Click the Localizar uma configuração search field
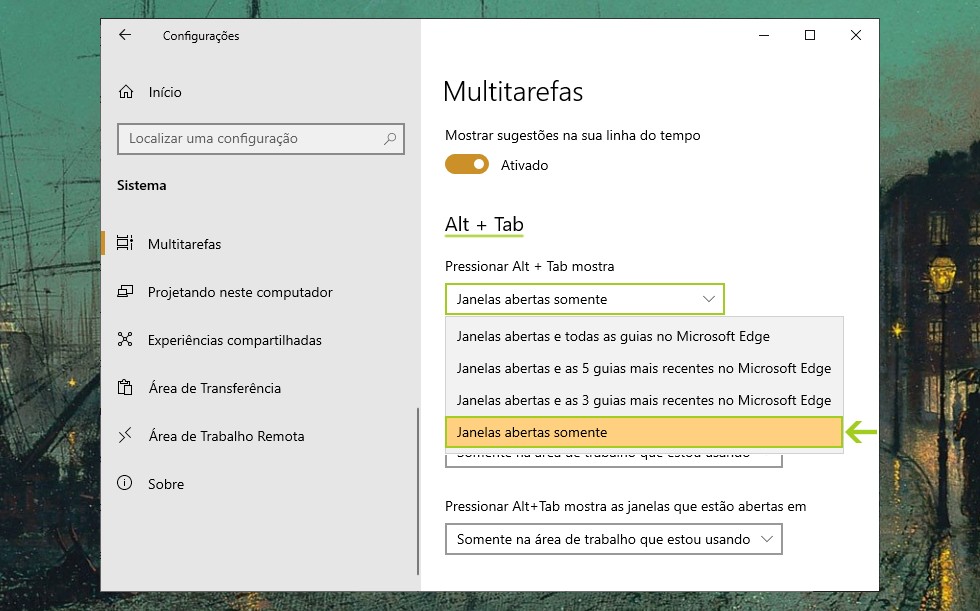This screenshot has width=980, height=611. 250,139
